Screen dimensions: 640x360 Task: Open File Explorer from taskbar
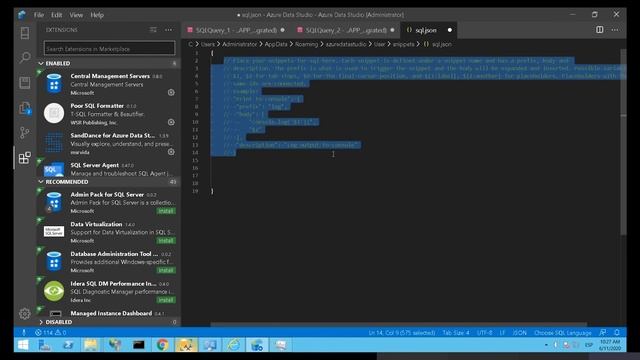(x=91, y=345)
